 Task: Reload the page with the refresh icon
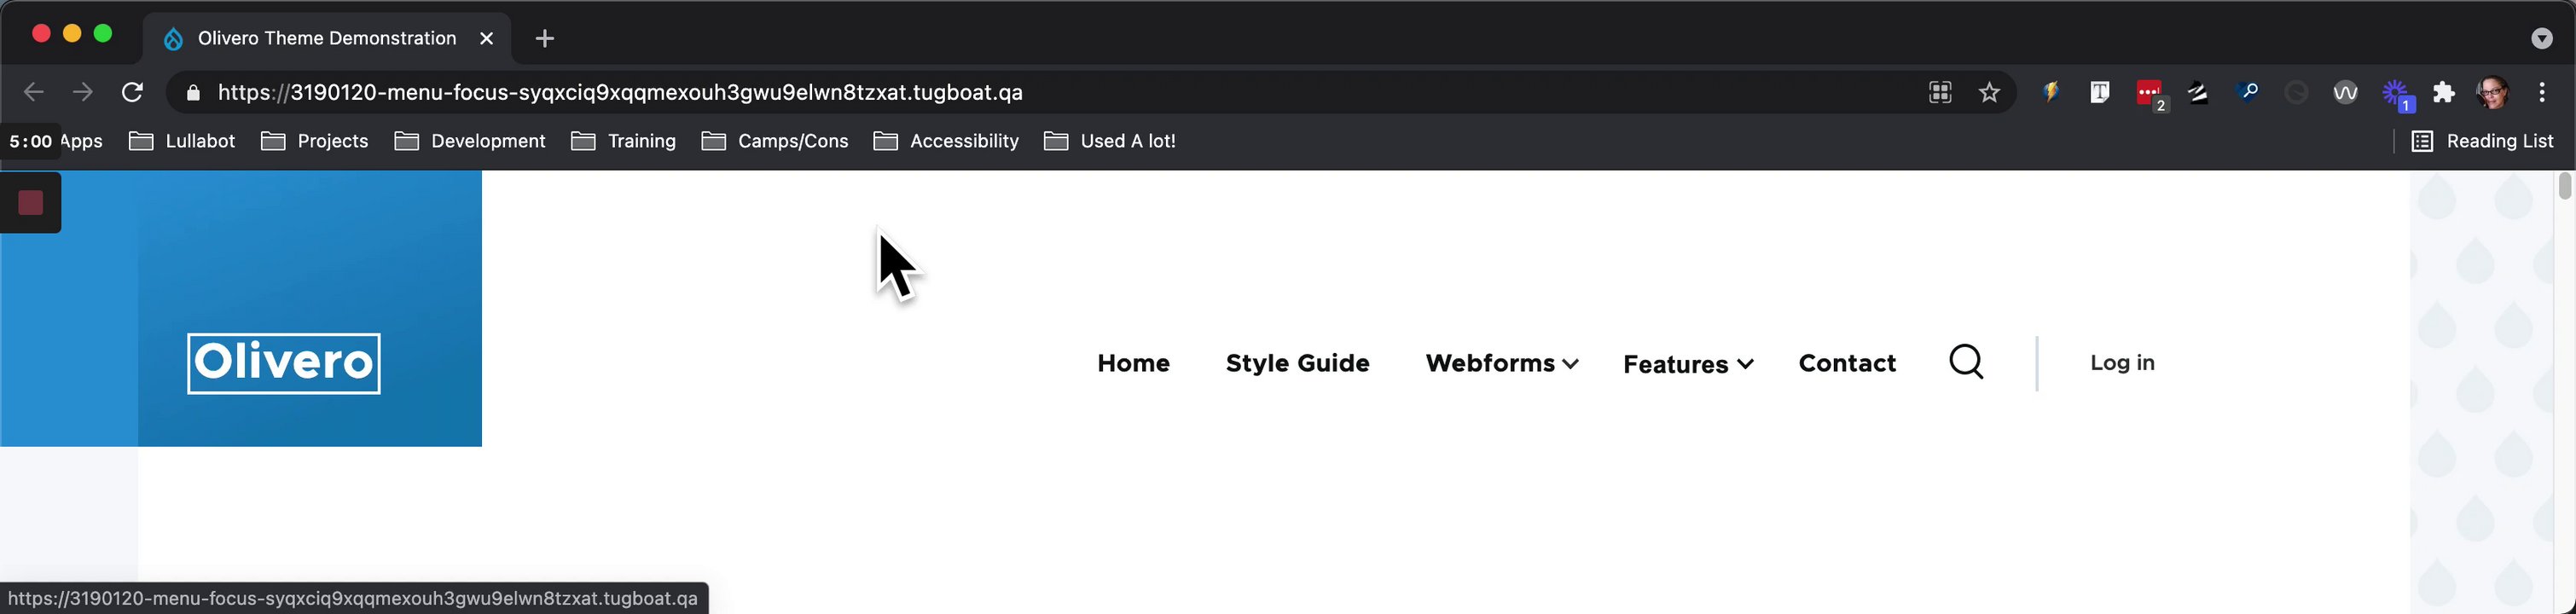(132, 93)
